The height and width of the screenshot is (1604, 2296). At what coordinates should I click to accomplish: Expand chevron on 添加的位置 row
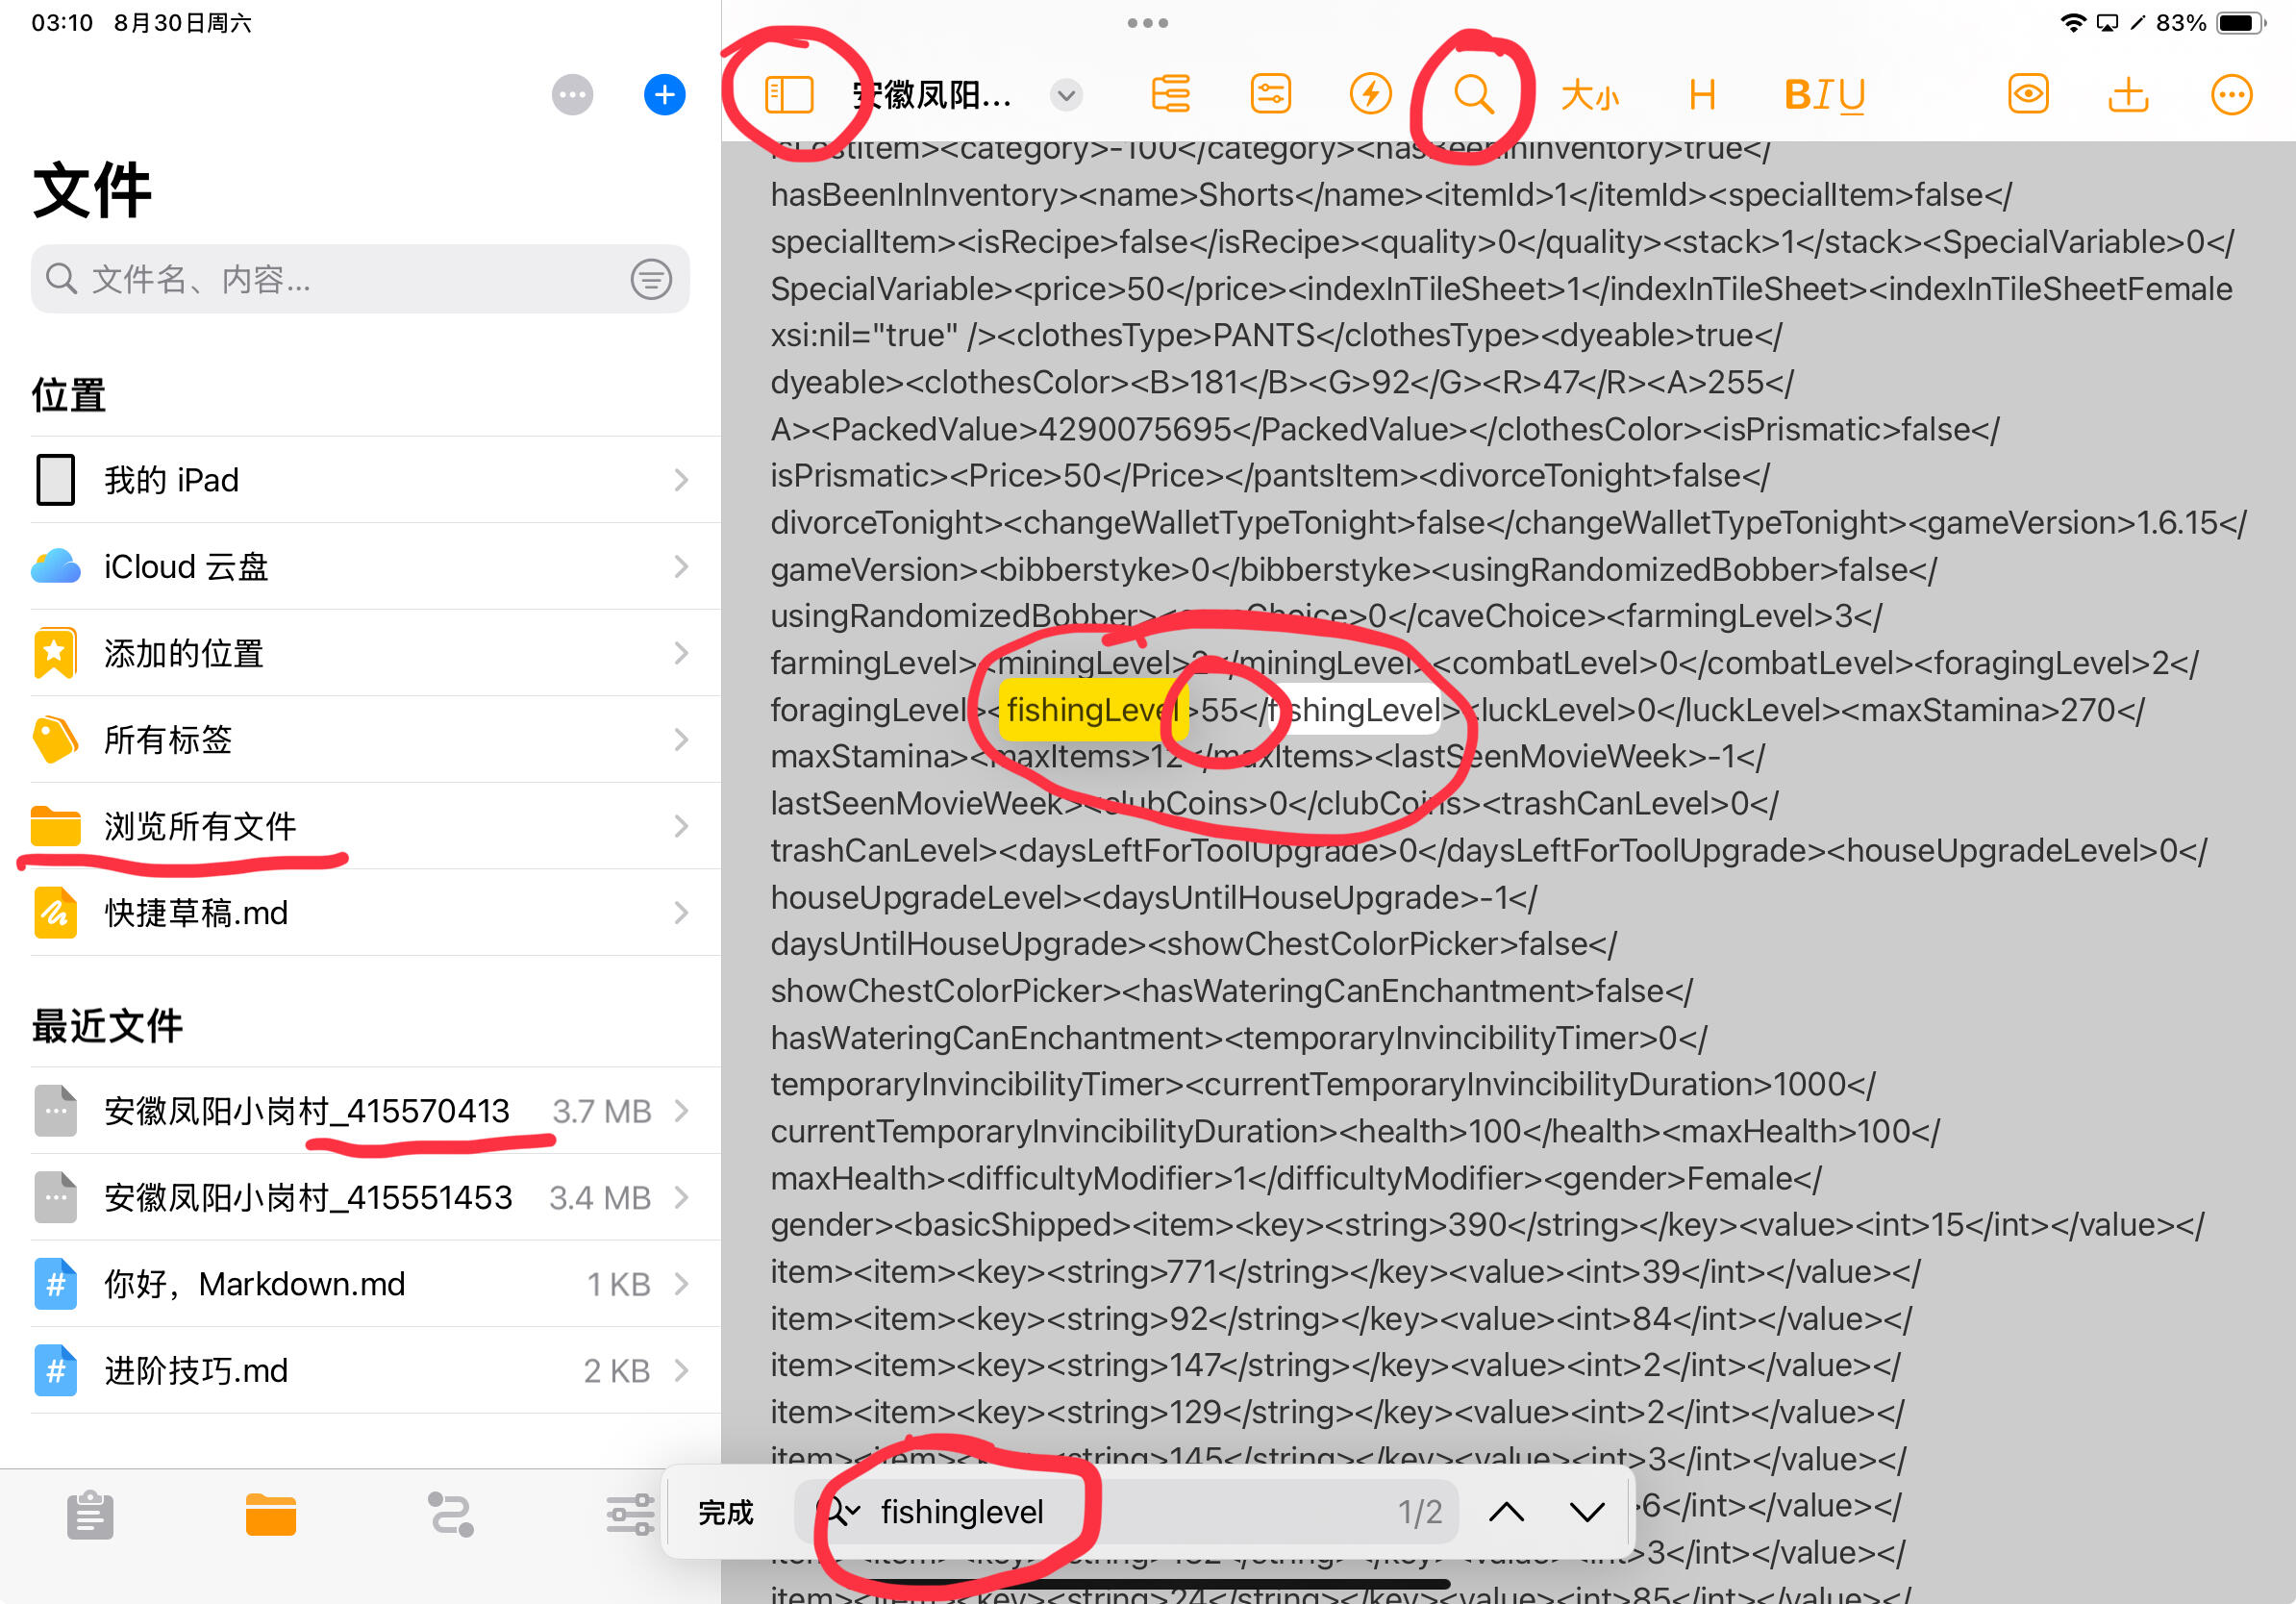coord(681,653)
